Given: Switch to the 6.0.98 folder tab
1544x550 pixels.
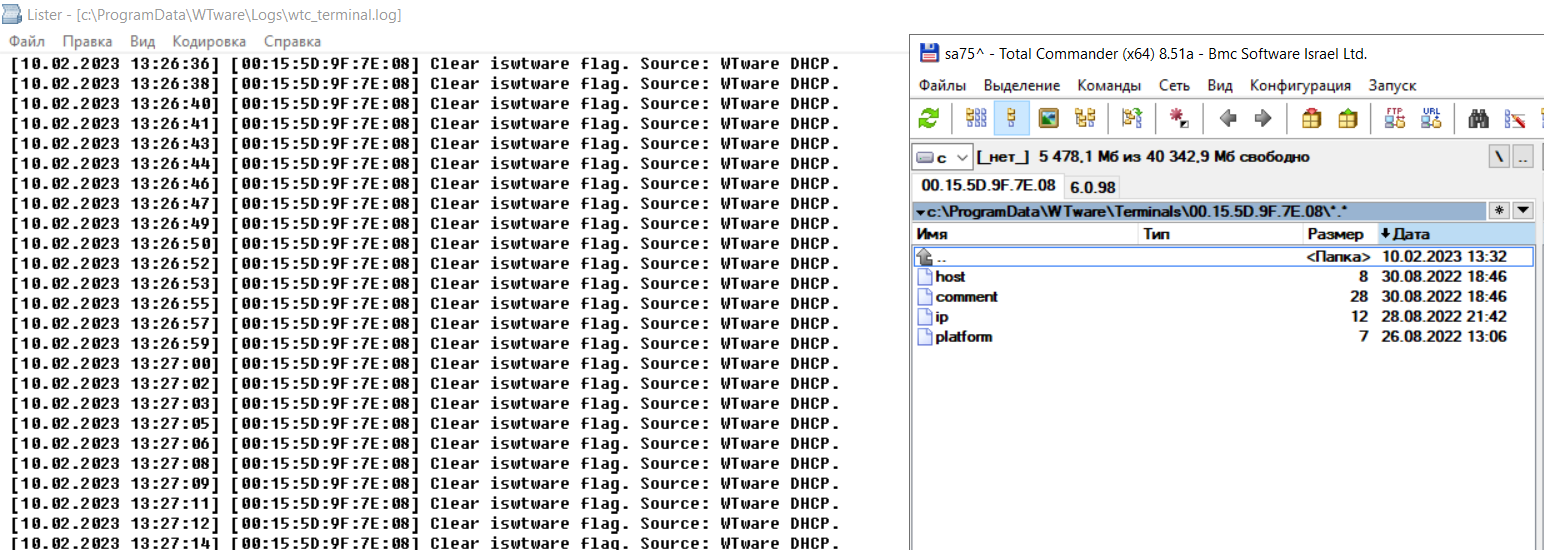Looking at the screenshot, I should point(1093,186).
